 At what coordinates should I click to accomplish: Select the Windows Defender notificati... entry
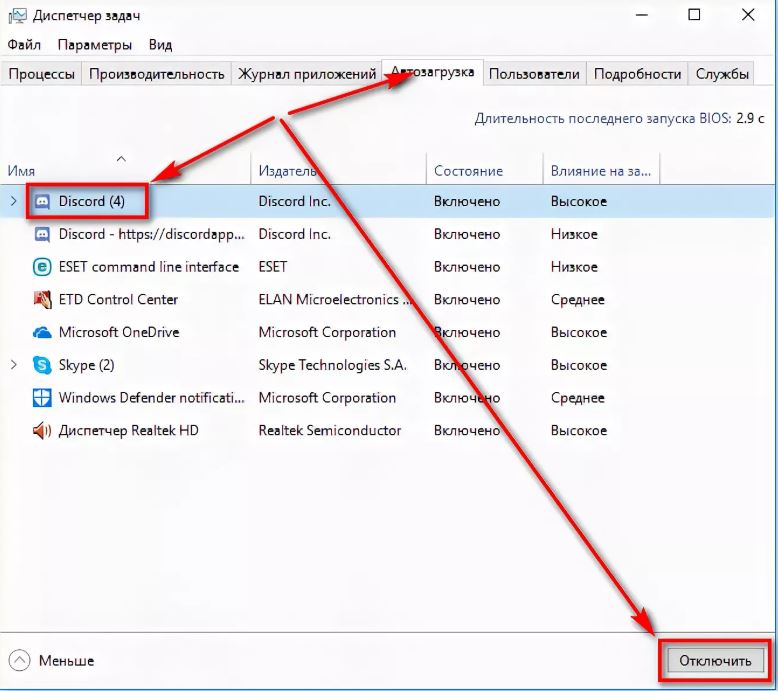pyautogui.click(x=152, y=398)
